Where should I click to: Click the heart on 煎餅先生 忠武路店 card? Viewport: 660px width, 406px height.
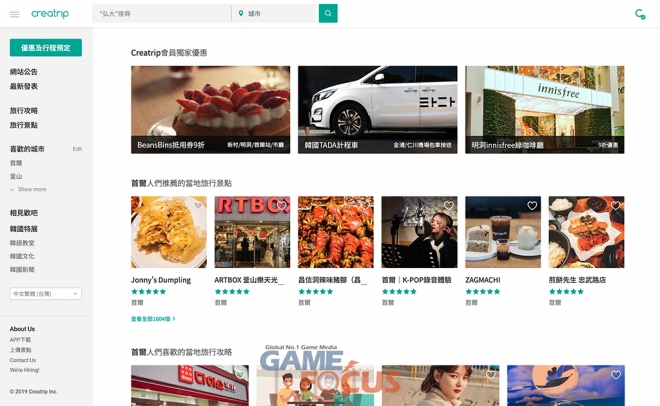(616, 206)
